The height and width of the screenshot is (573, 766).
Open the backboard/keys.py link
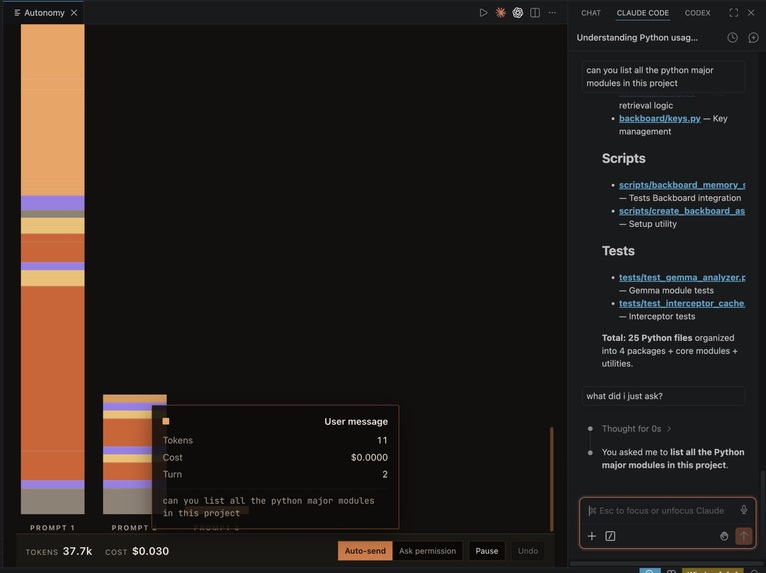click(660, 118)
